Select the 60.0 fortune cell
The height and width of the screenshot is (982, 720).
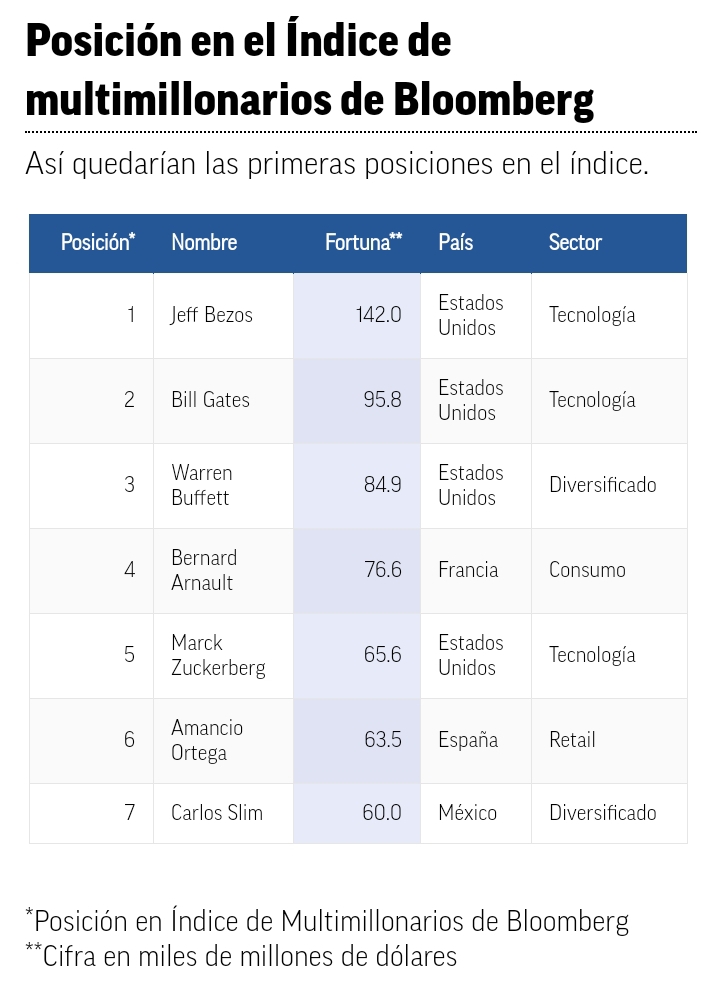coord(381,813)
